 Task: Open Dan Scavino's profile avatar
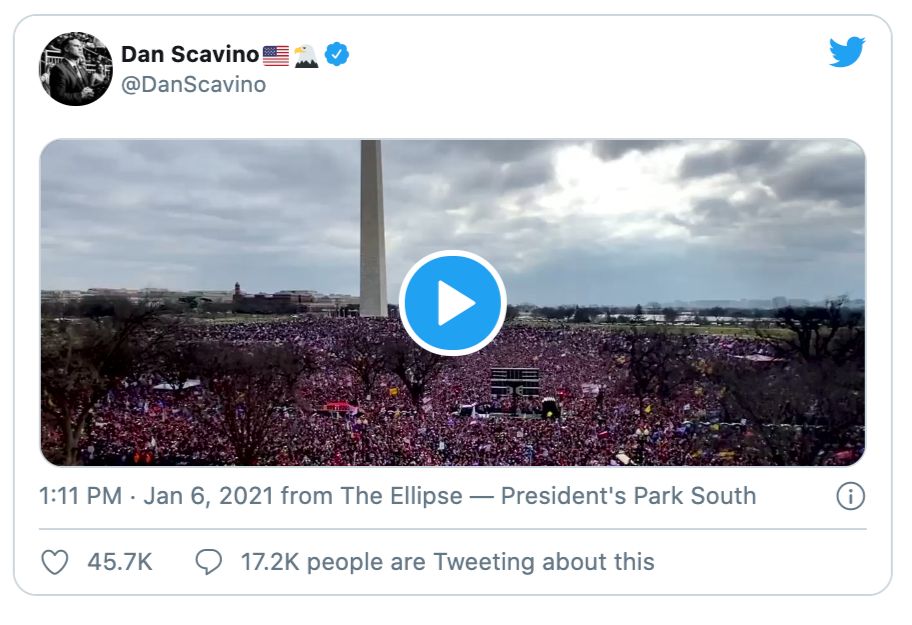click(76, 69)
